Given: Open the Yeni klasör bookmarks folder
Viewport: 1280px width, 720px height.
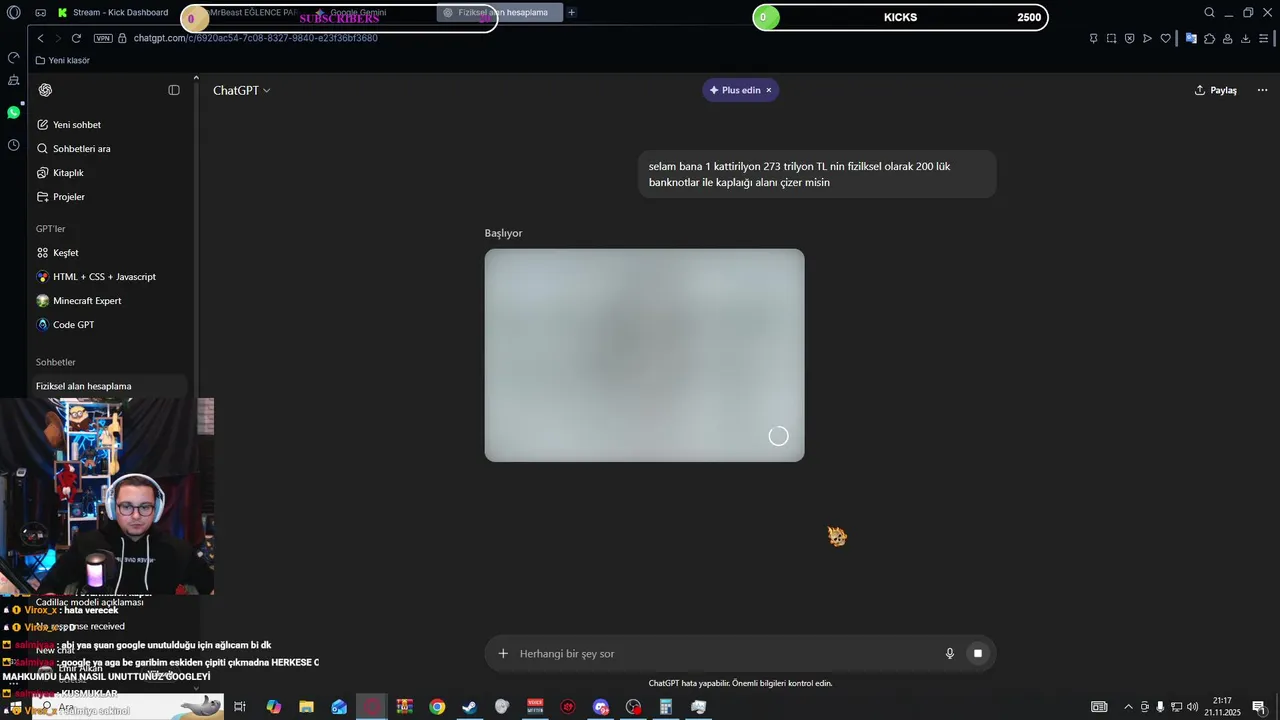Looking at the screenshot, I should pyautogui.click(x=63, y=60).
